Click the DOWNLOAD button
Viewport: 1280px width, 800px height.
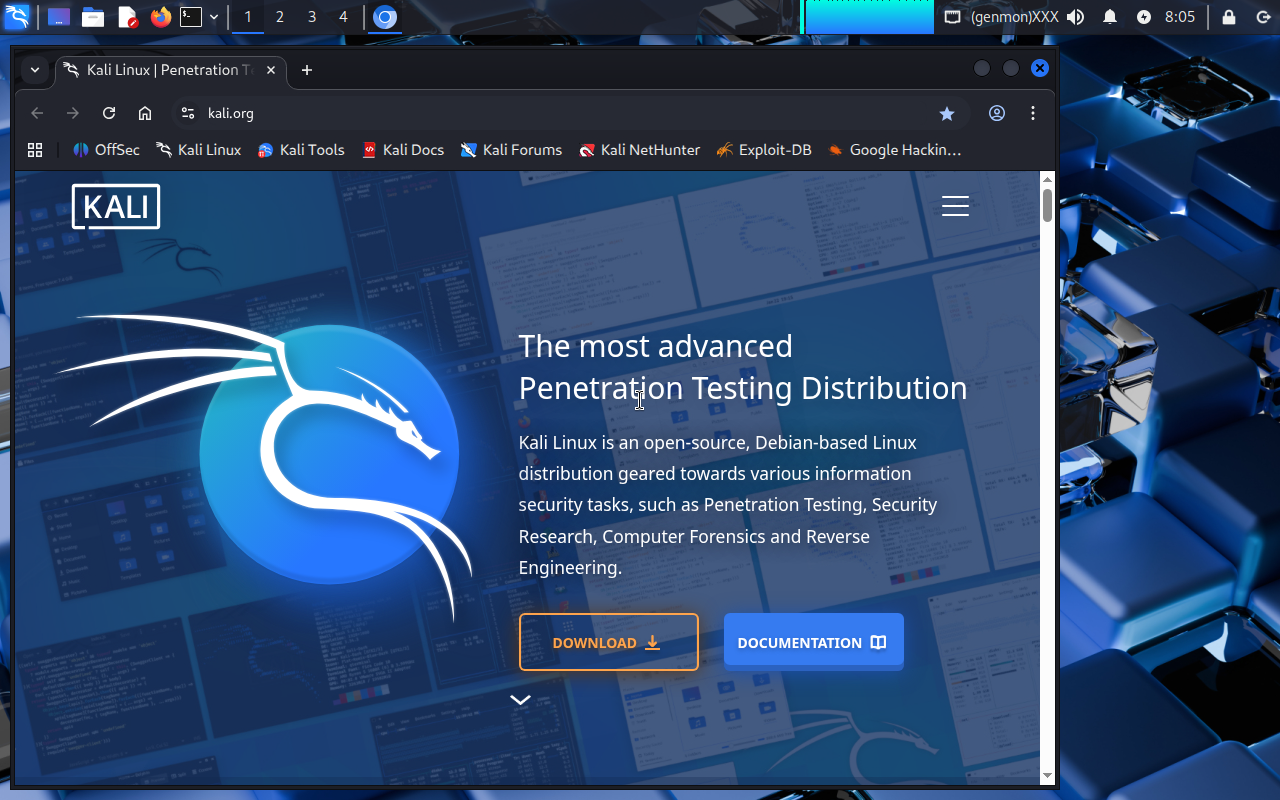(x=609, y=642)
